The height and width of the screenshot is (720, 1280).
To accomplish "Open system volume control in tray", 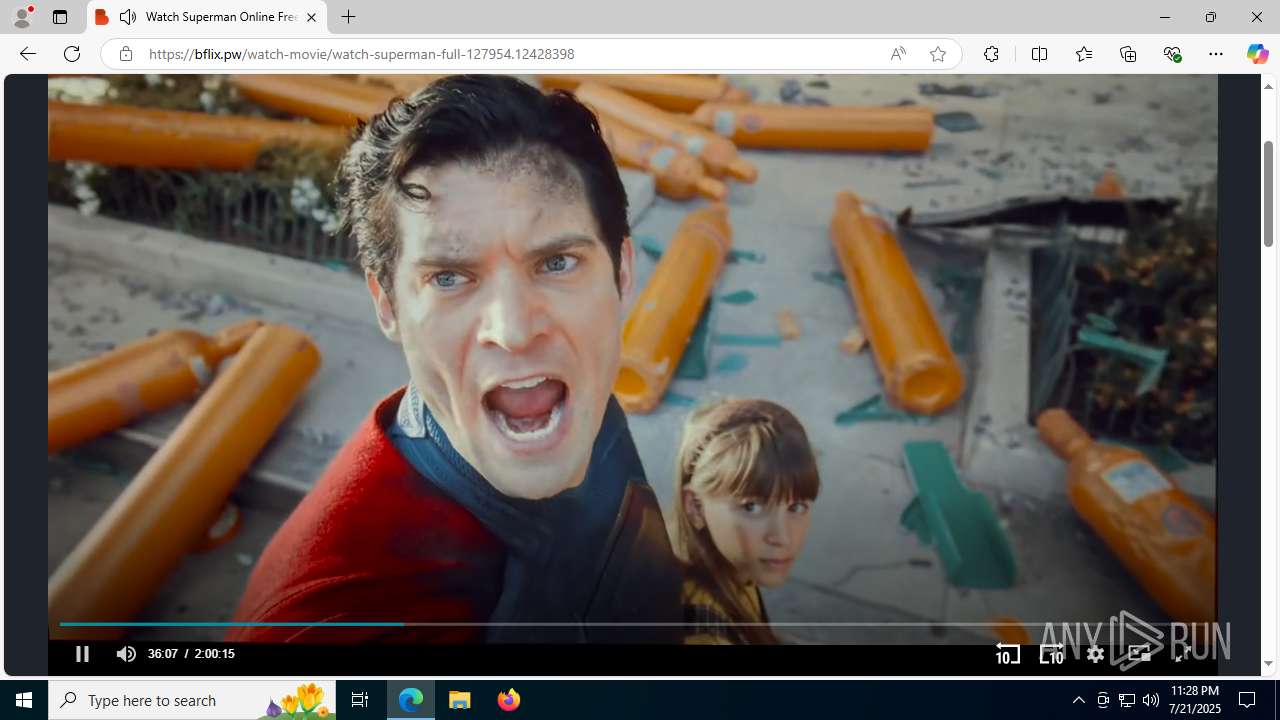I will tap(1151, 700).
